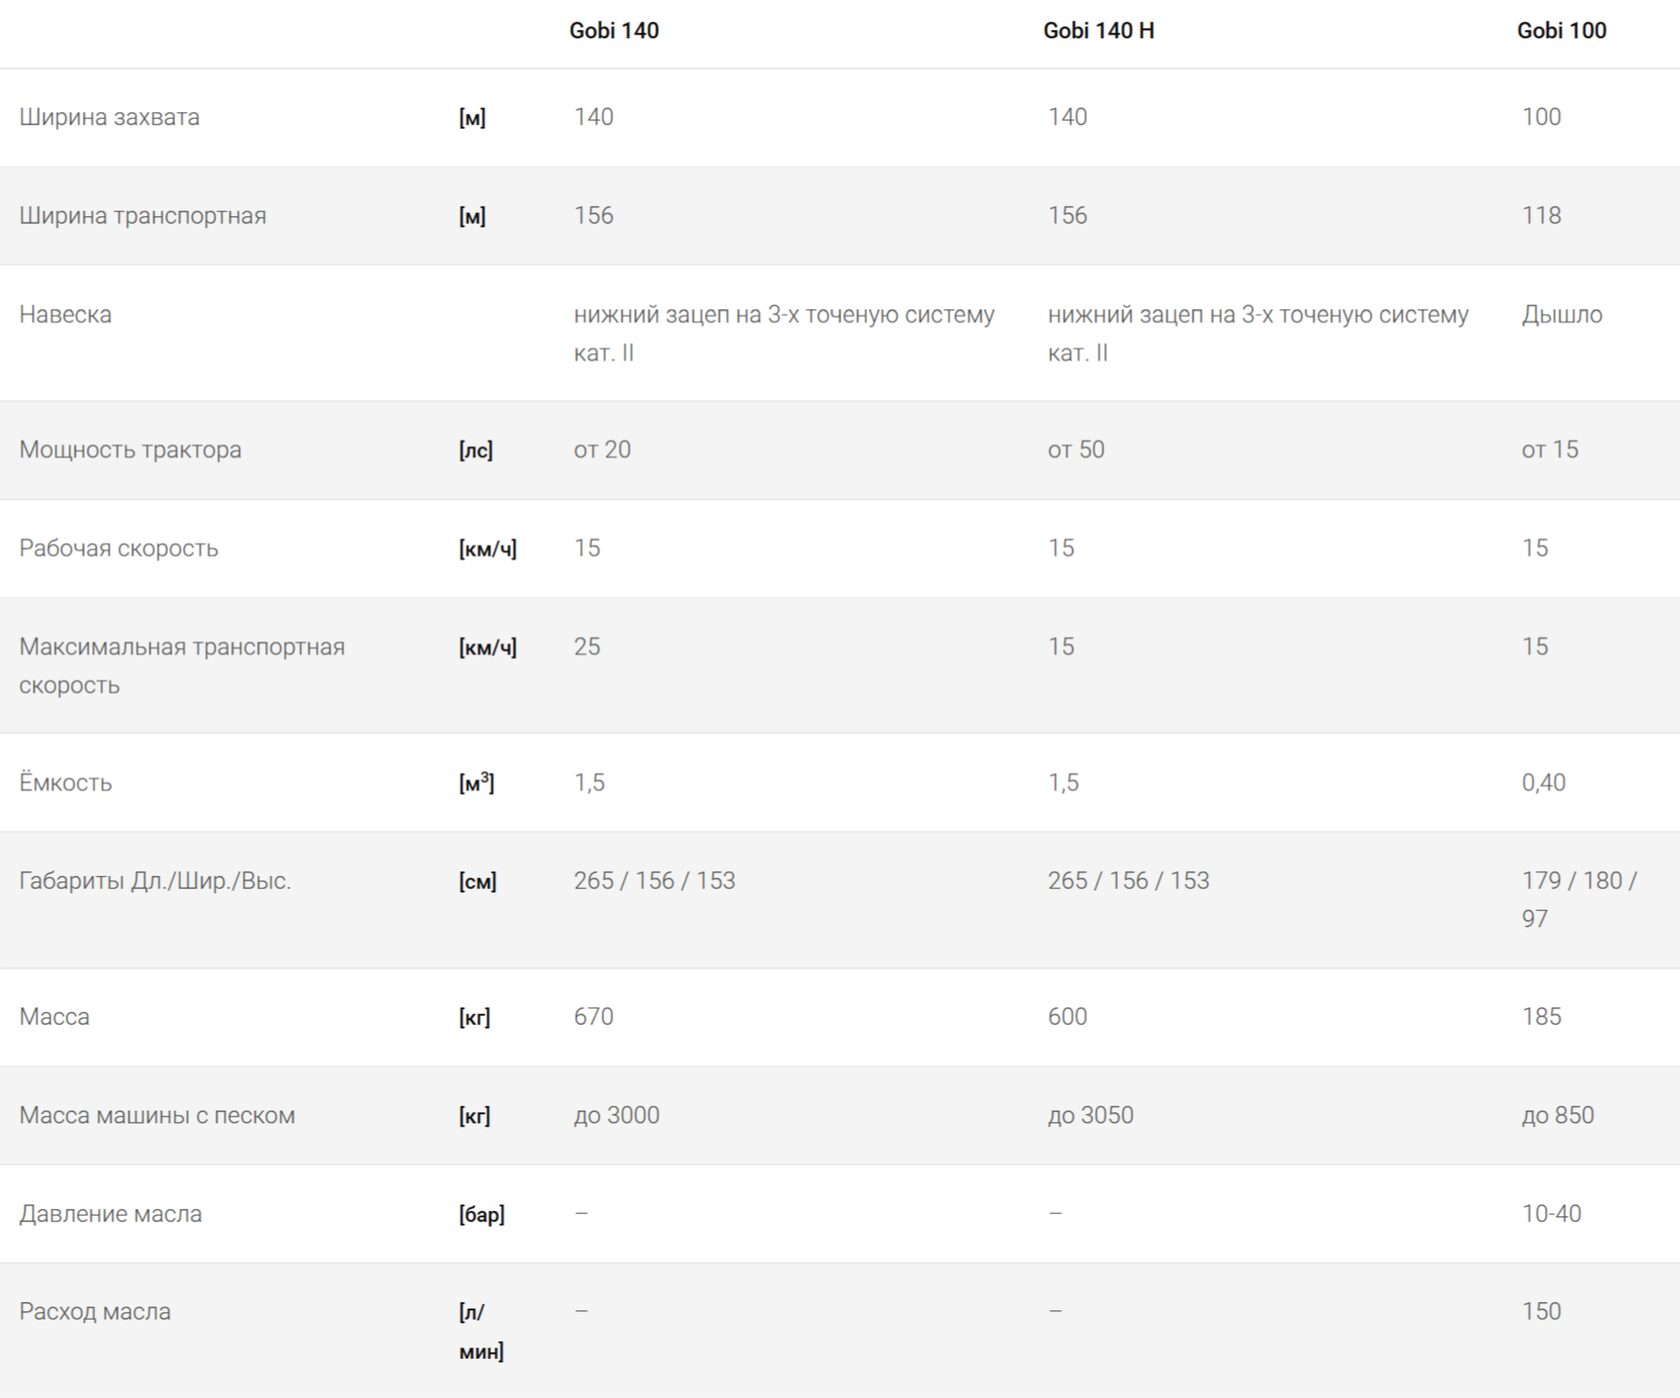Viewport: 1680px width, 1398px height.
Task: Select the Ширина захвата row label
Action: click(109, 117)
